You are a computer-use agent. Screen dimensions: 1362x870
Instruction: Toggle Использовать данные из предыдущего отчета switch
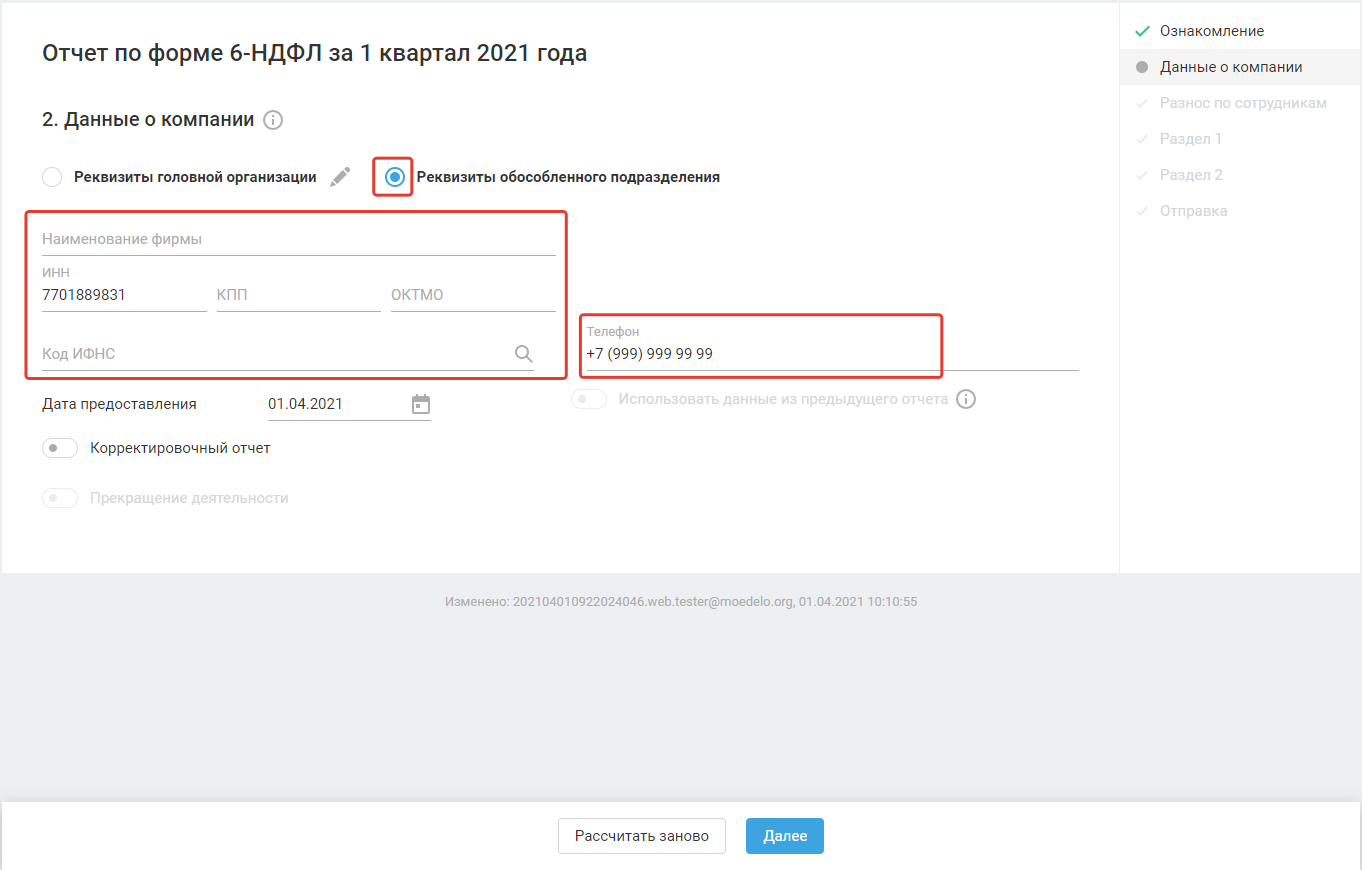point(589,399)
